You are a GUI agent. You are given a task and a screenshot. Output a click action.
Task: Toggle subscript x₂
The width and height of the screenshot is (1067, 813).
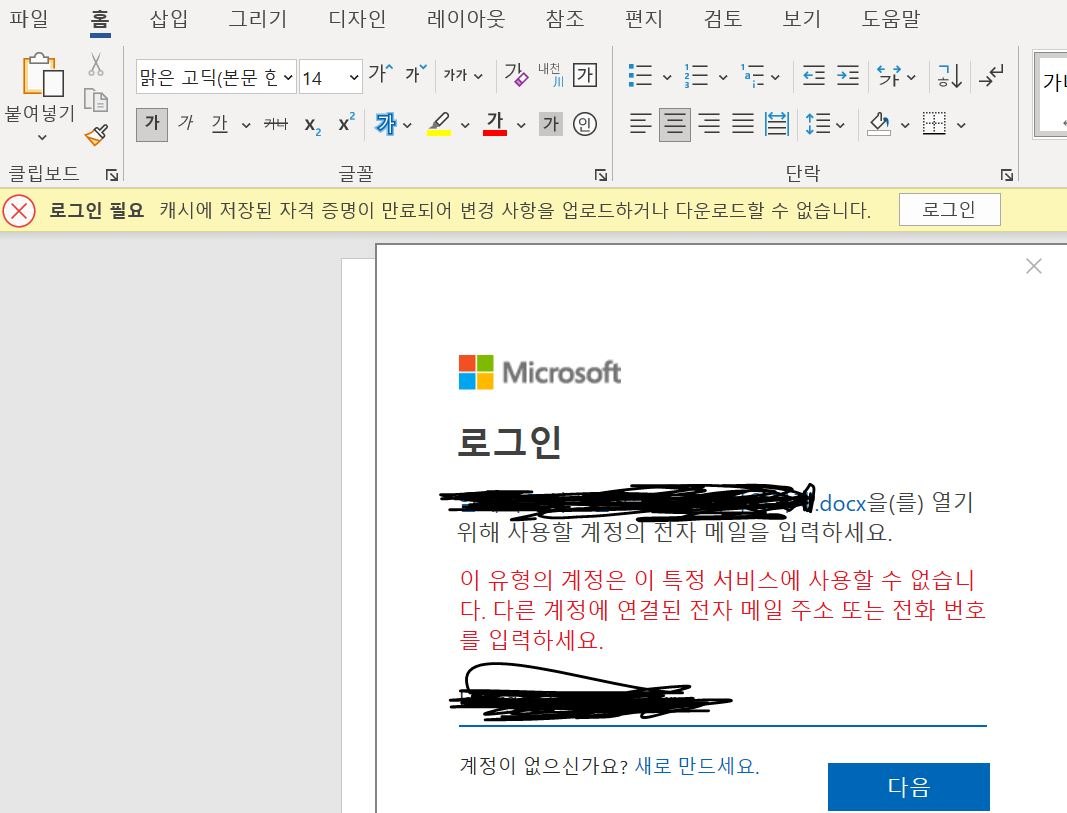(x=312, y=125)
